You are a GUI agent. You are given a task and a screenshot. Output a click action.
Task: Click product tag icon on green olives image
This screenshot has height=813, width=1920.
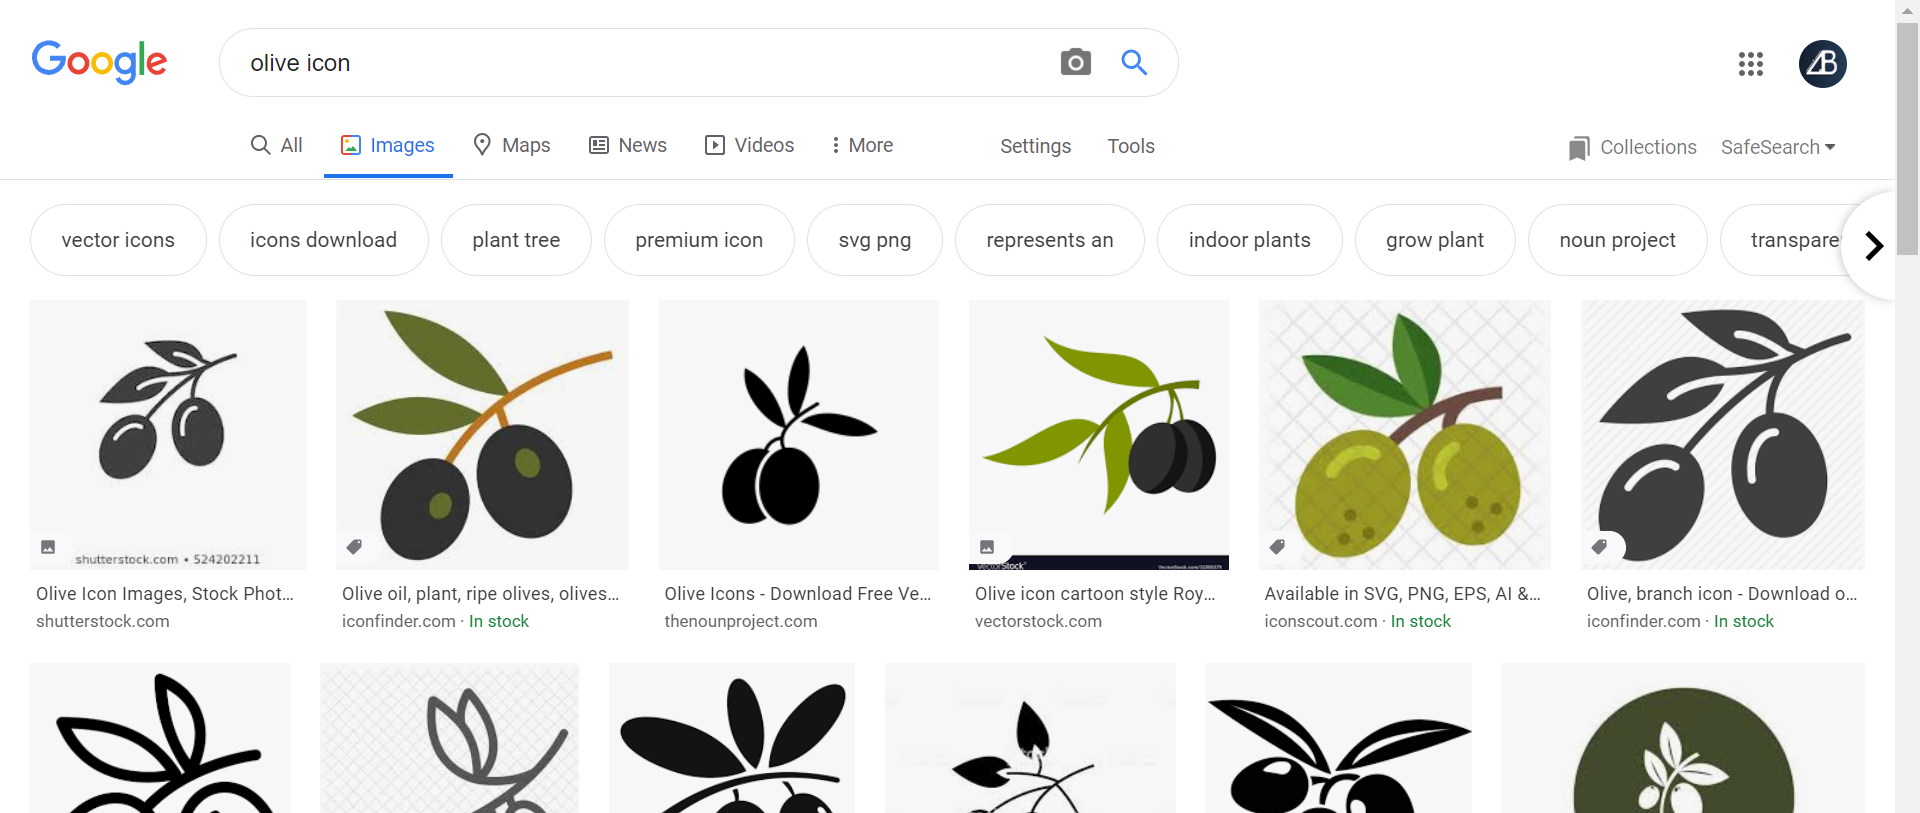(1277, 546)
